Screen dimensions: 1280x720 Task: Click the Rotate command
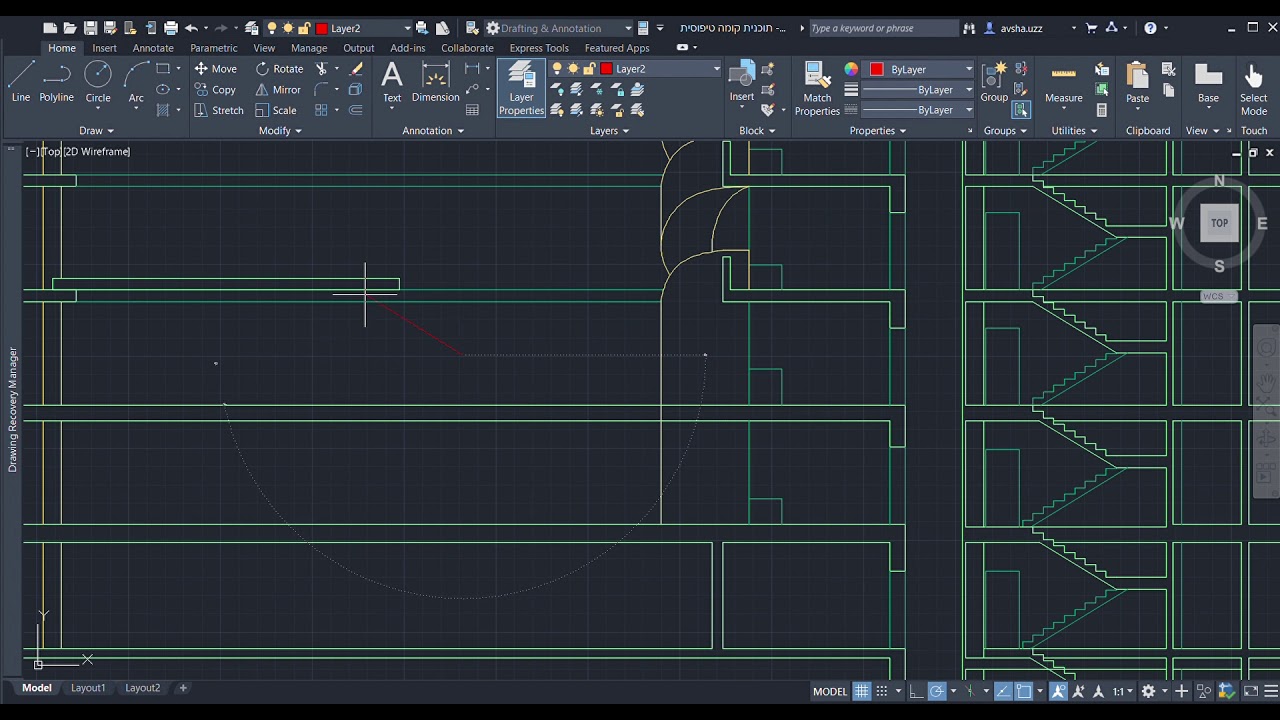pos(279,69)
